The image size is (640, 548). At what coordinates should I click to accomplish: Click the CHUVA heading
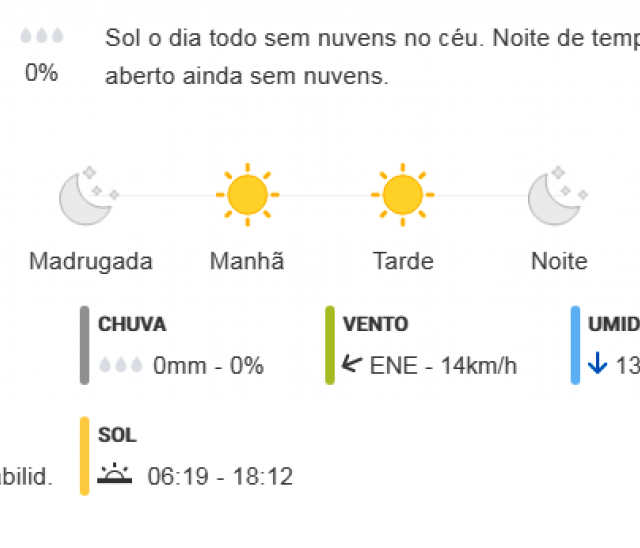[132, 324]
